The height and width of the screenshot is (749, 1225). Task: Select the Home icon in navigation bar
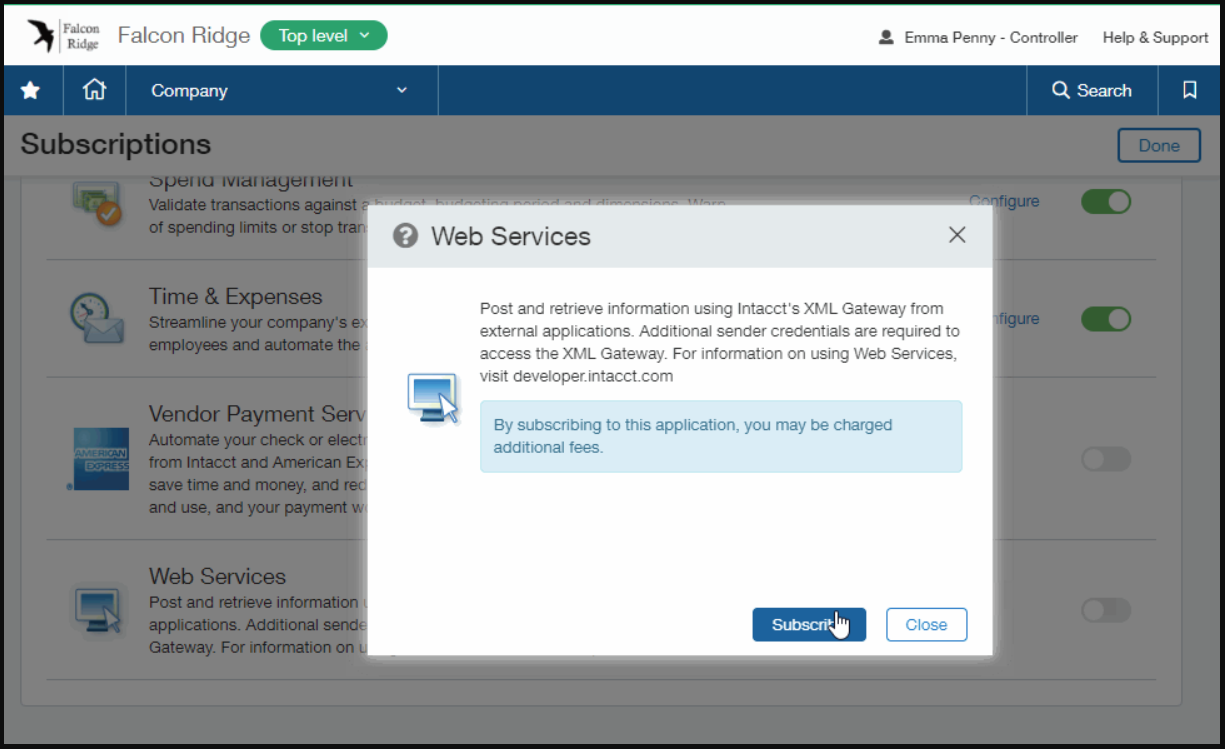pyautogui.click(x=94, y=90)
